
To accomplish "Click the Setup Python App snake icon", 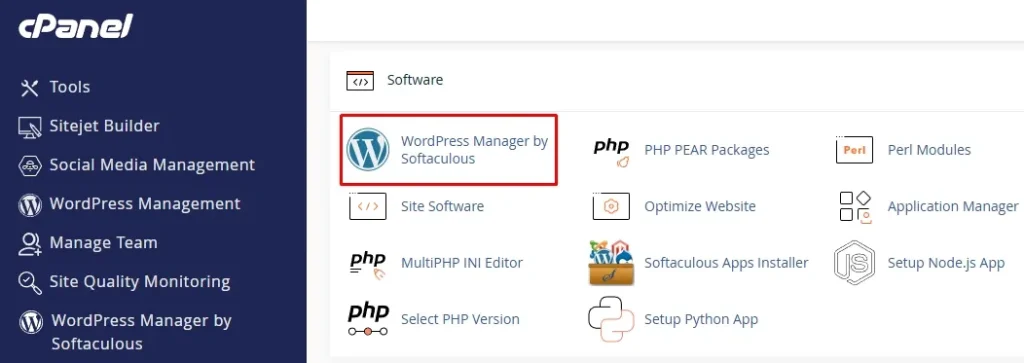I will (x=611, y=319).
